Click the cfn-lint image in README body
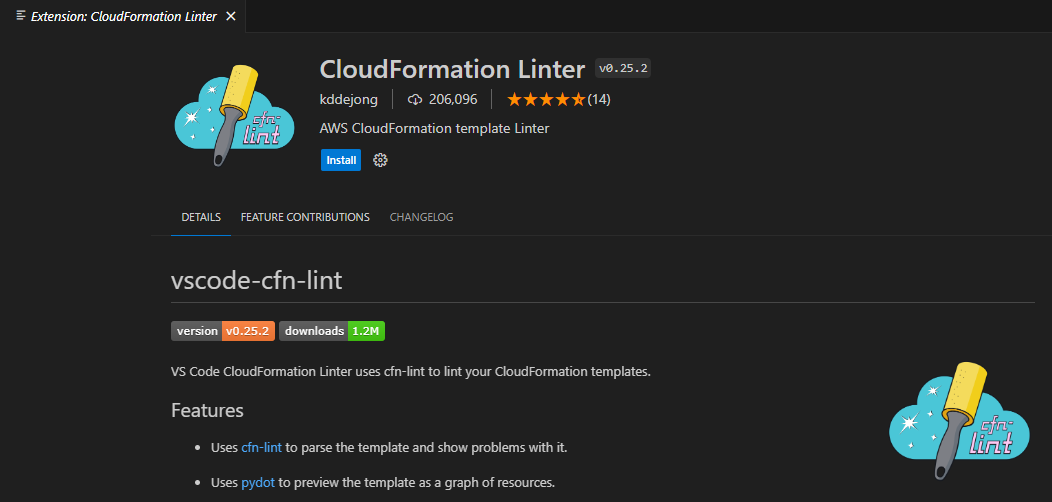The image size is (1052, 502). point(959,421)
